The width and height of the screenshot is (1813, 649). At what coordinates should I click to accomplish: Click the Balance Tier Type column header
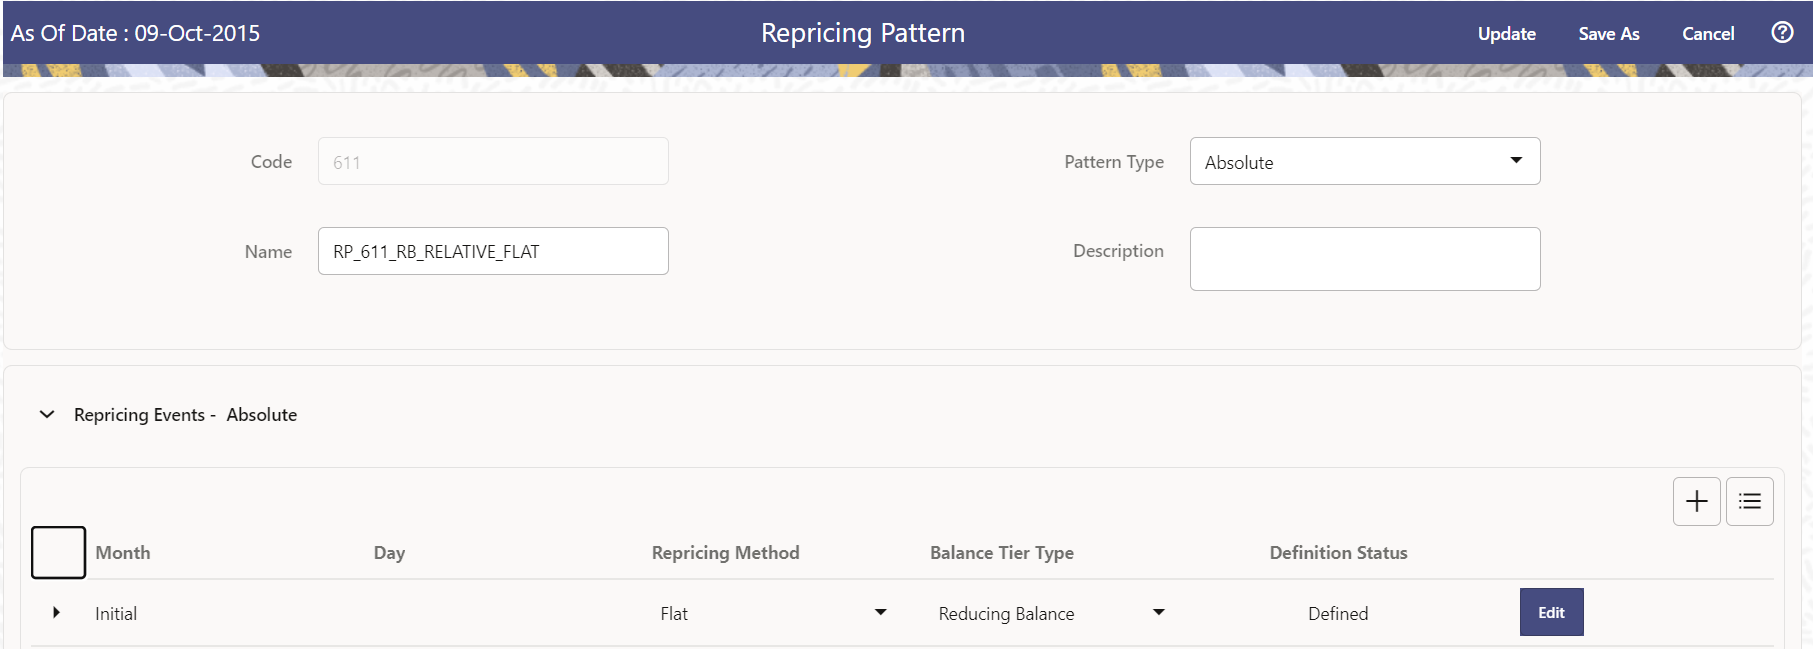(x=1001, y=553)
